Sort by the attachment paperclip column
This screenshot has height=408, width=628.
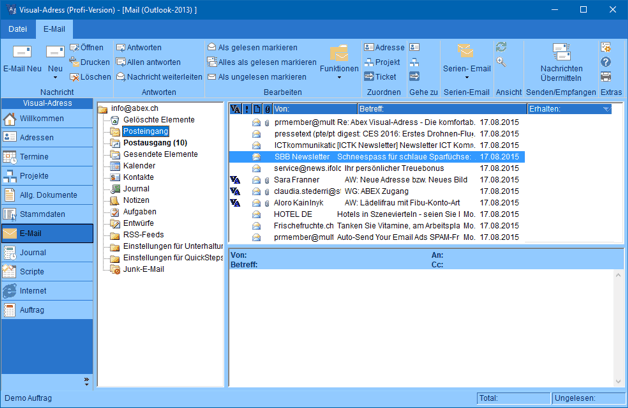[268, 109]
